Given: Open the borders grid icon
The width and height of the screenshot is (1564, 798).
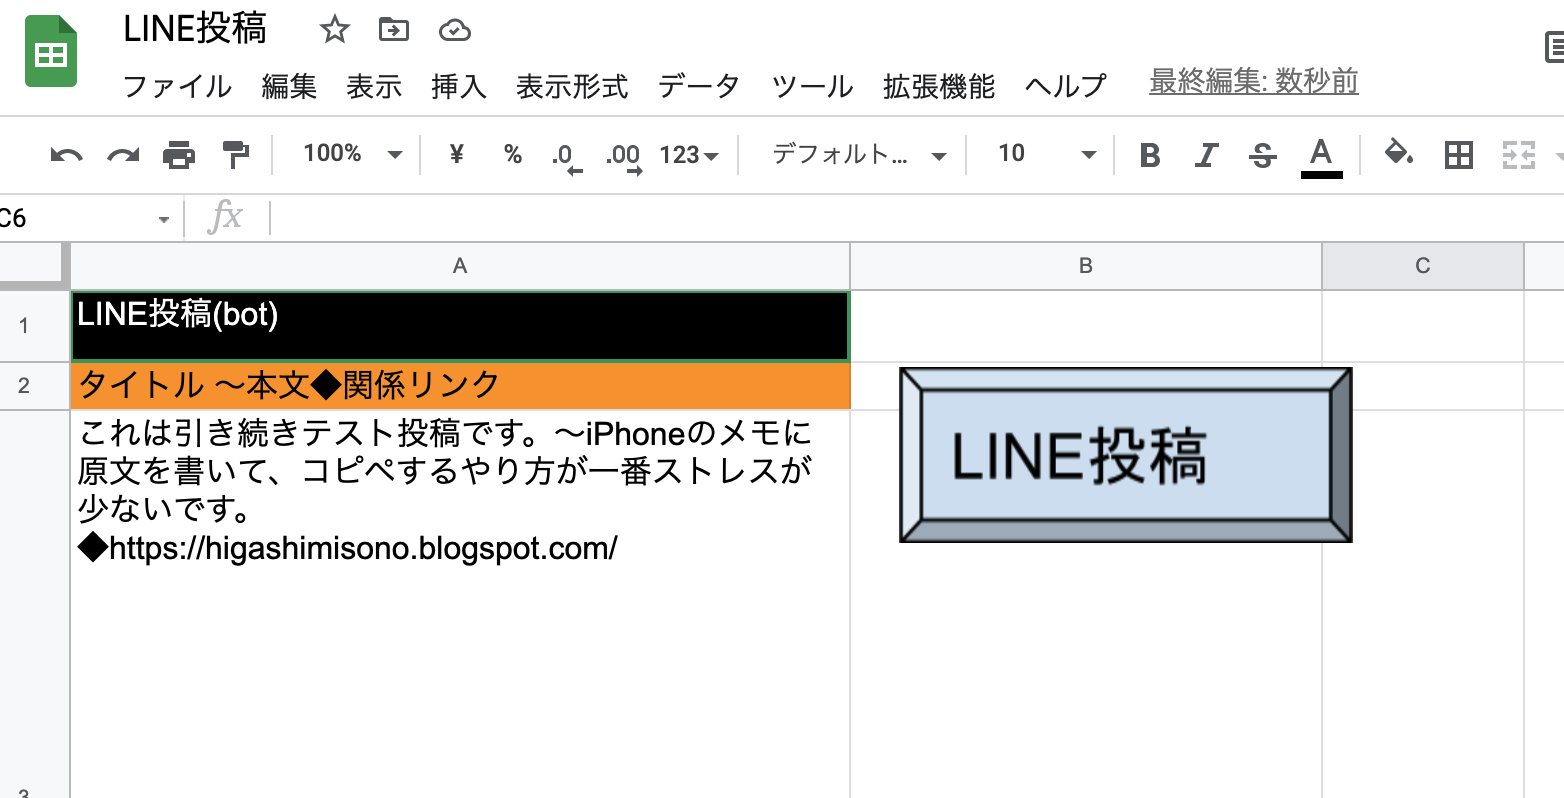Looking at the screenshot, I should pos(1459,155).
